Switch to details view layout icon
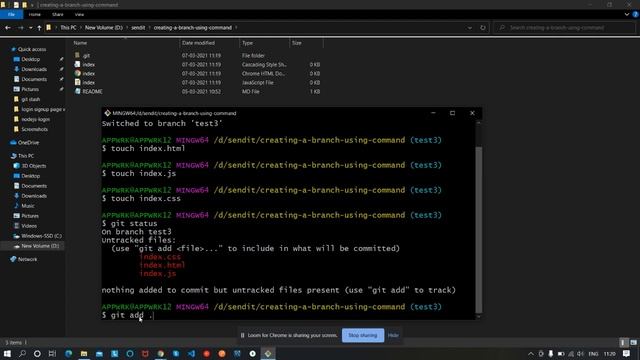The height and width of the screenshot is (360, 640). point(623,342)
